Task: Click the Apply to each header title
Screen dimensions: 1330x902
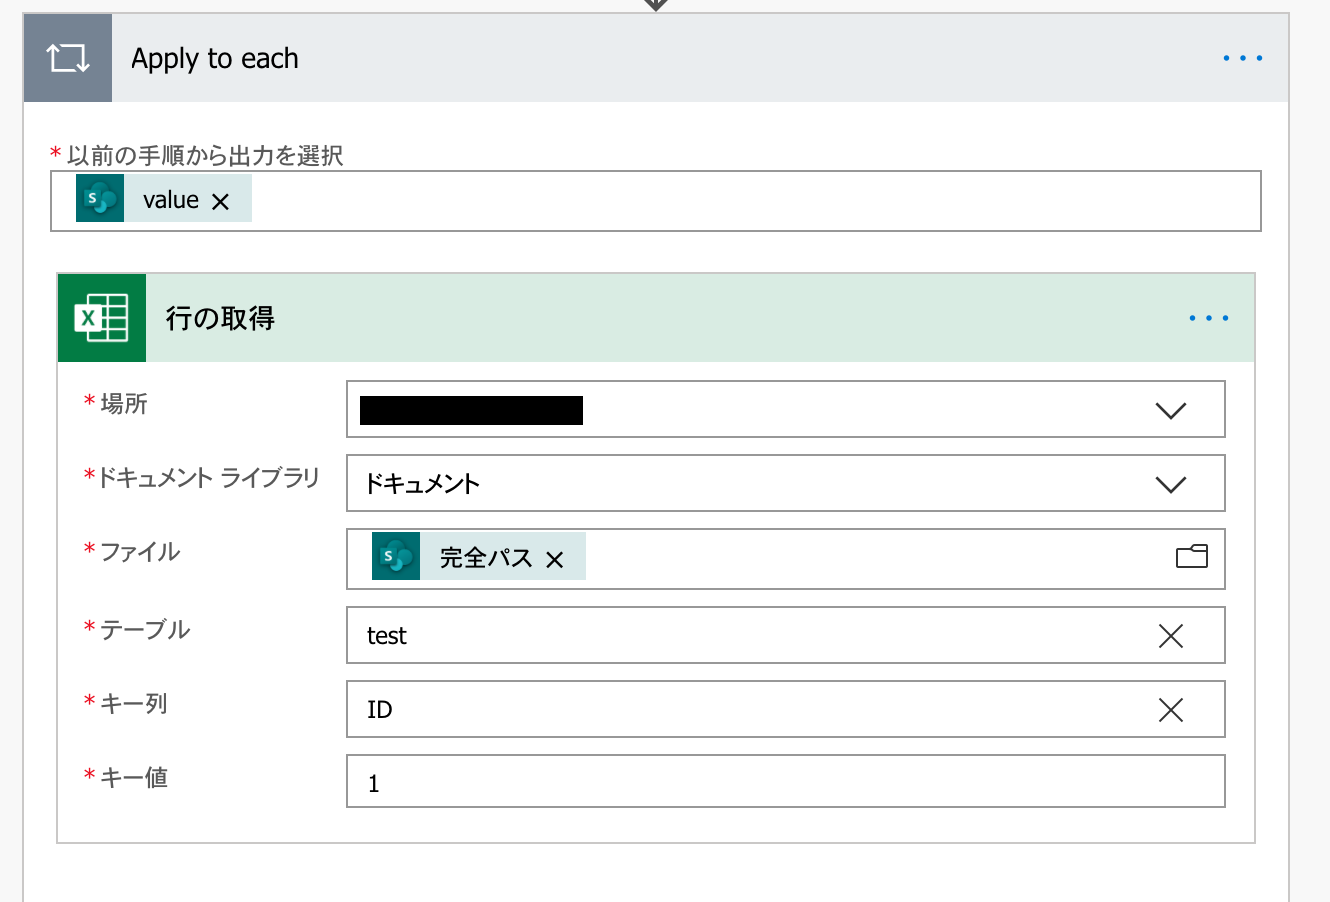Action: tap(215, 59)
